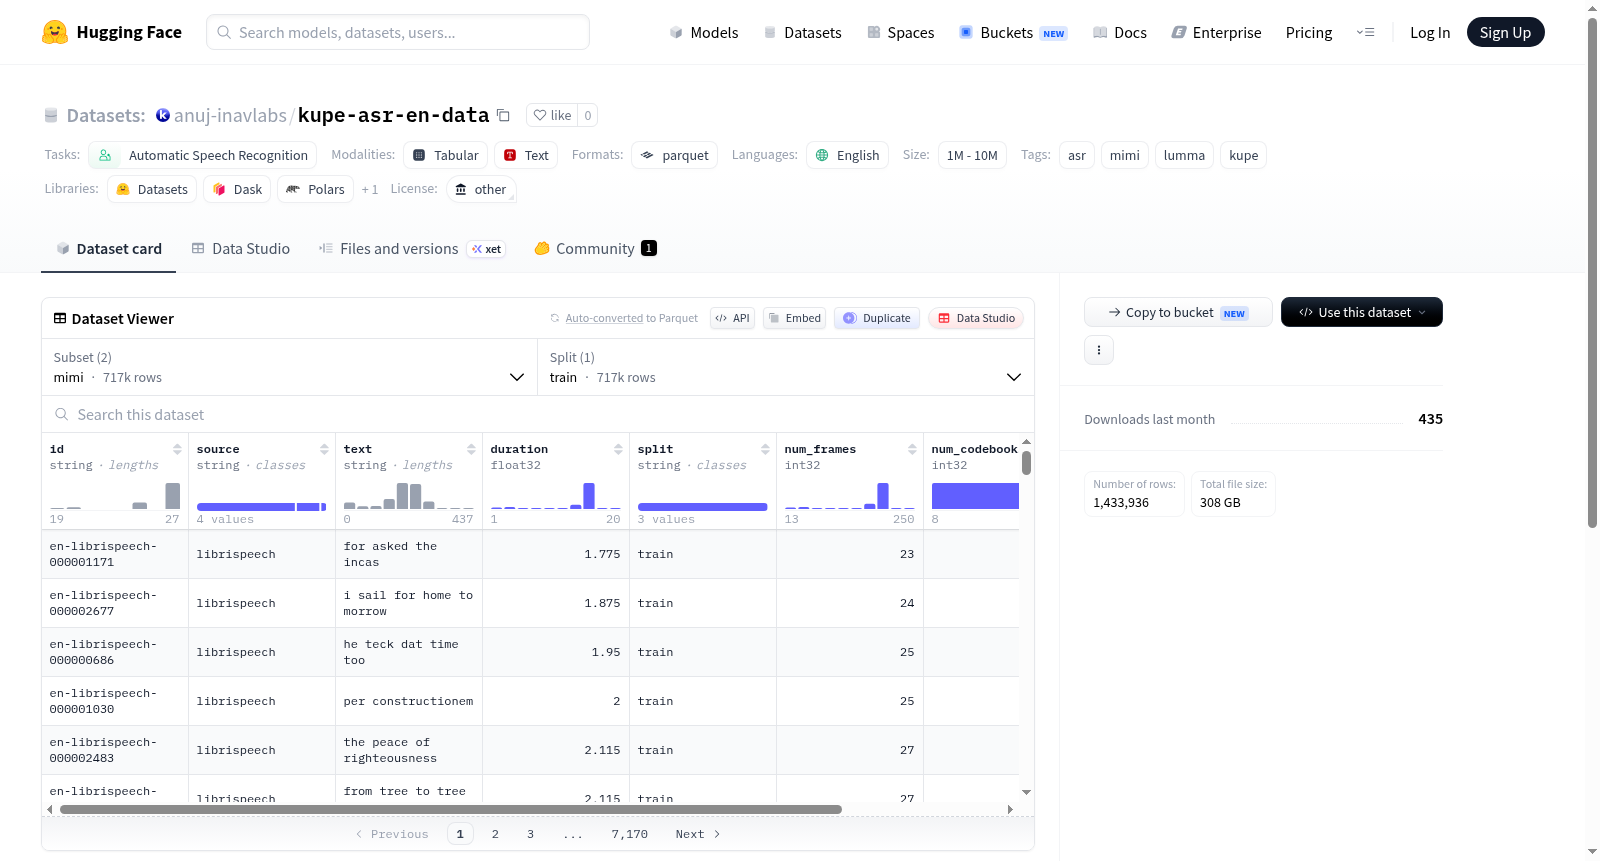Click the Text modality tag

tap(526, 155)
